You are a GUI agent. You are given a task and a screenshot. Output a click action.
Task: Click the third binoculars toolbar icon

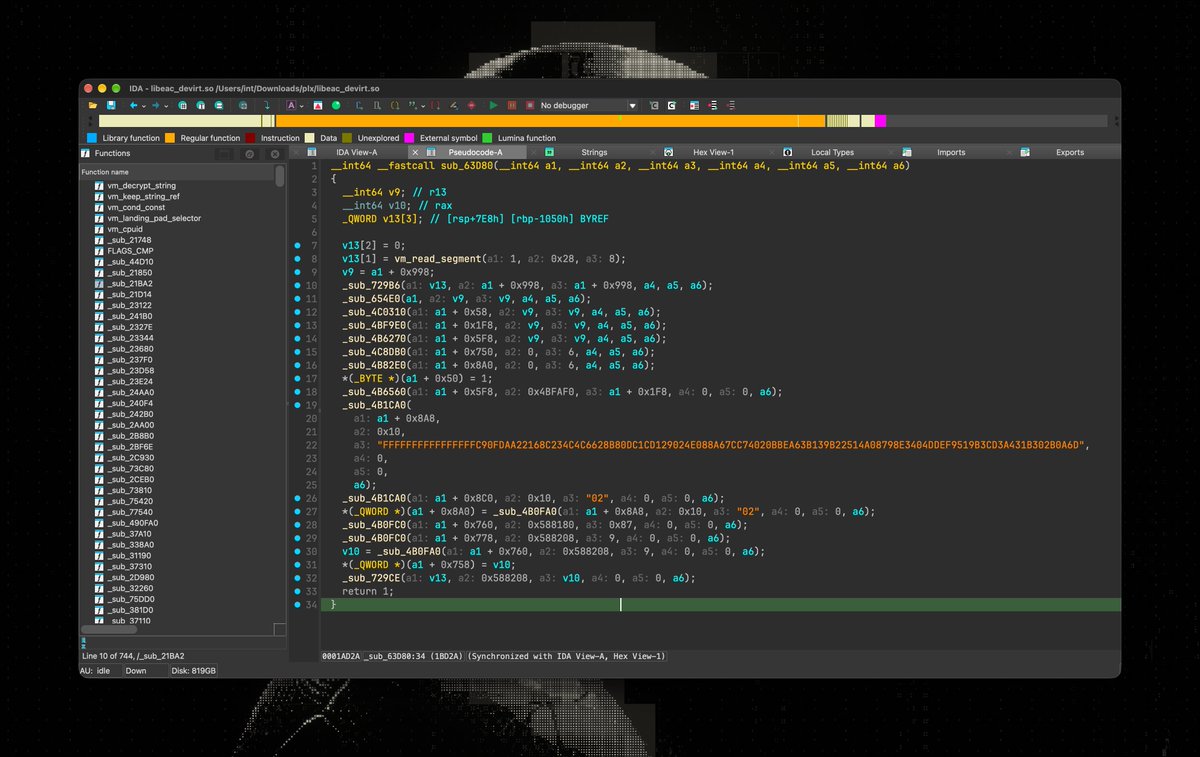pos(219,105)
